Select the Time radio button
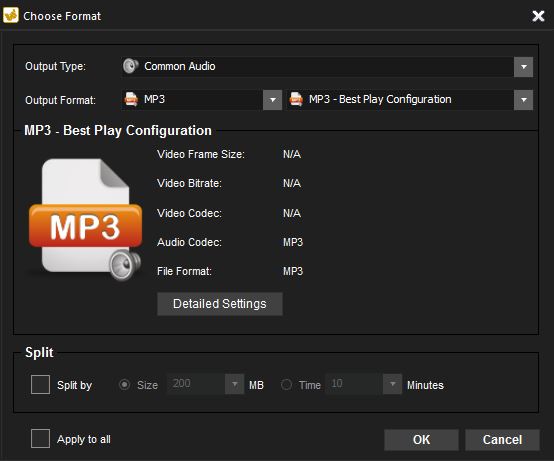This screenshot has height=461, width=554. pos(286,384)
